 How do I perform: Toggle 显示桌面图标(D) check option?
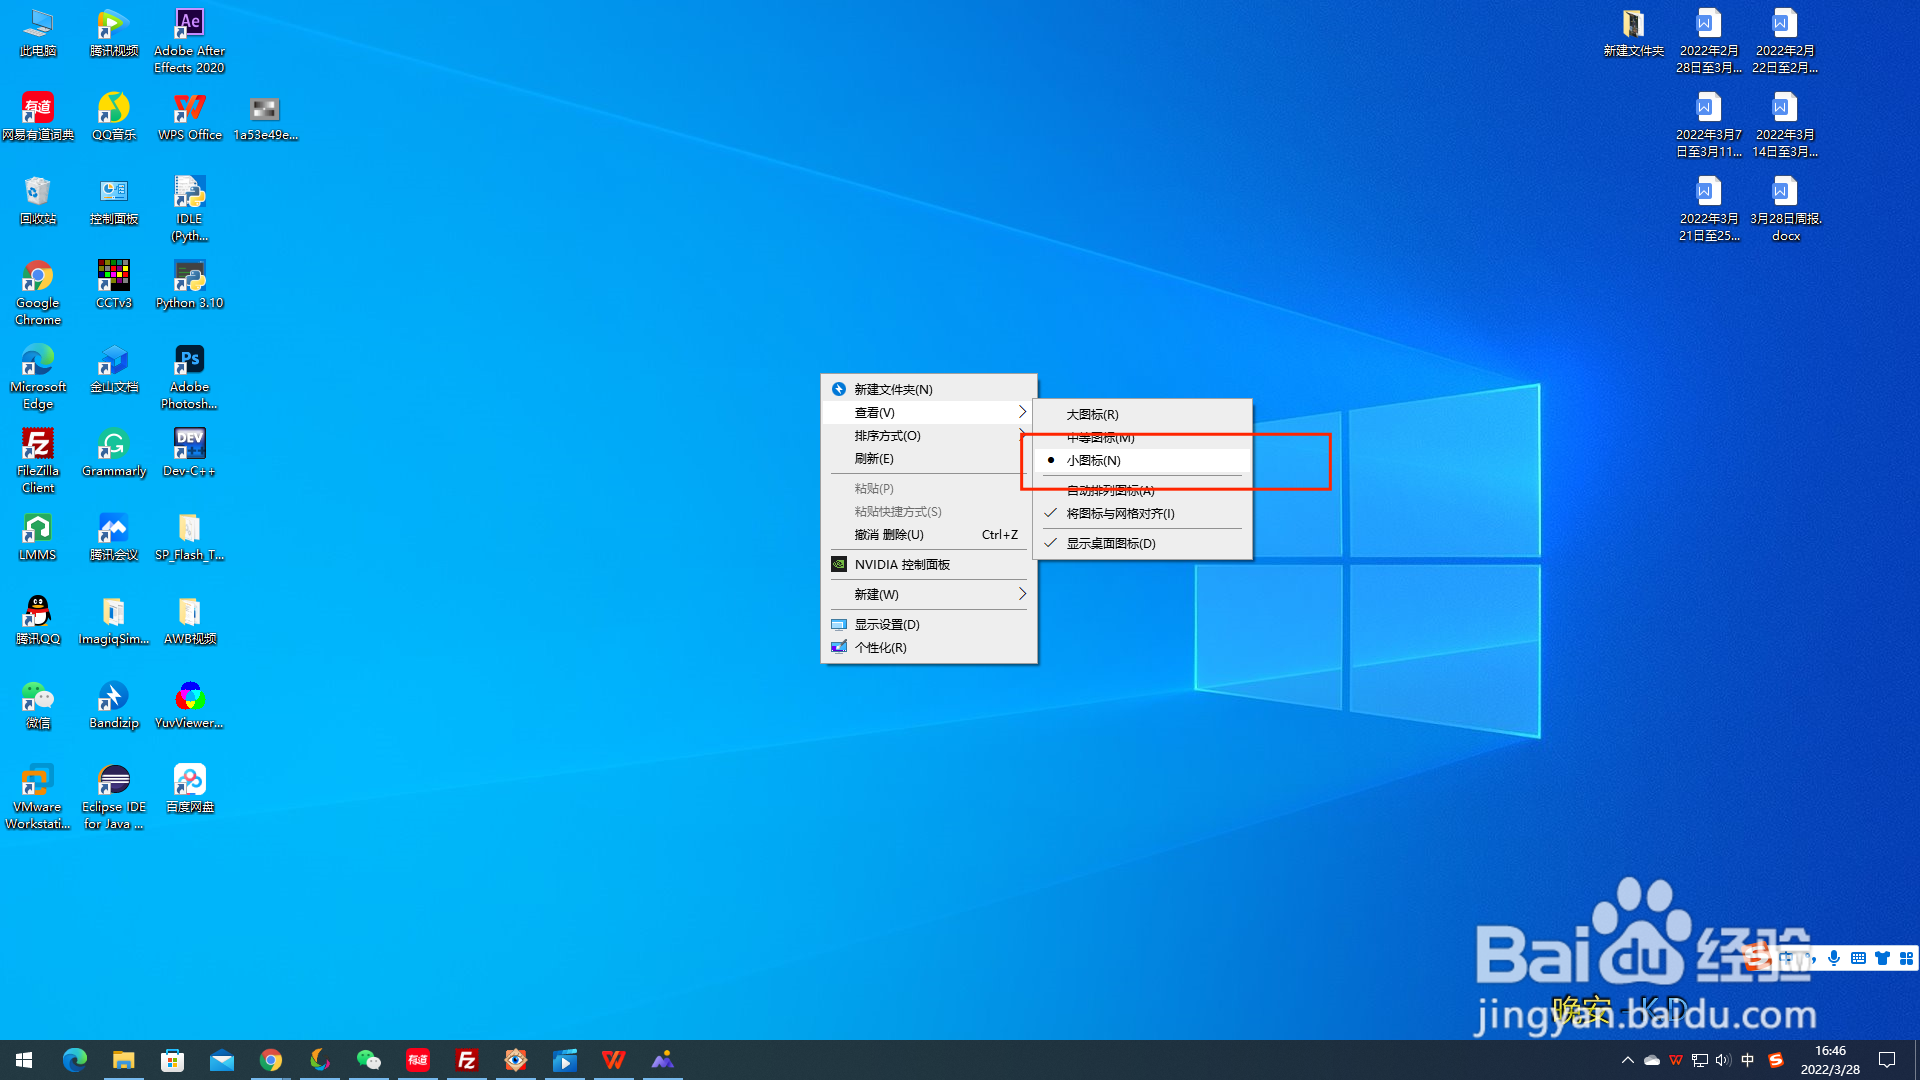click(x=1110, y=544)
